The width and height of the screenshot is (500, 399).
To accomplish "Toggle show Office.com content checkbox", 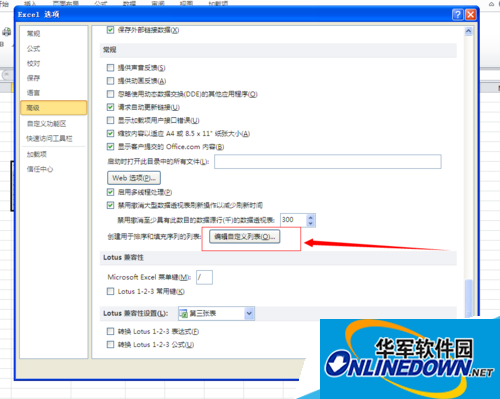I will point(110,146).
